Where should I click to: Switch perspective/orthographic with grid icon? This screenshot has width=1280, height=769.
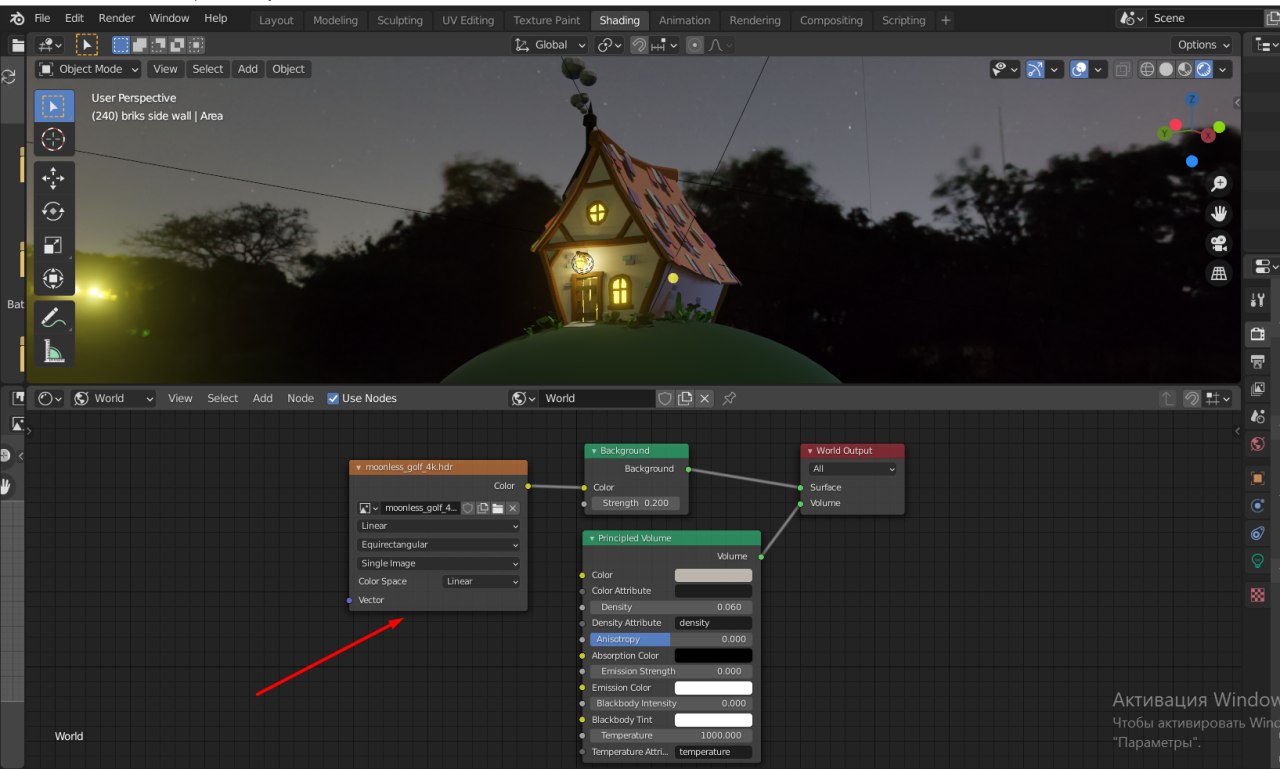(x=1219, y=273)
